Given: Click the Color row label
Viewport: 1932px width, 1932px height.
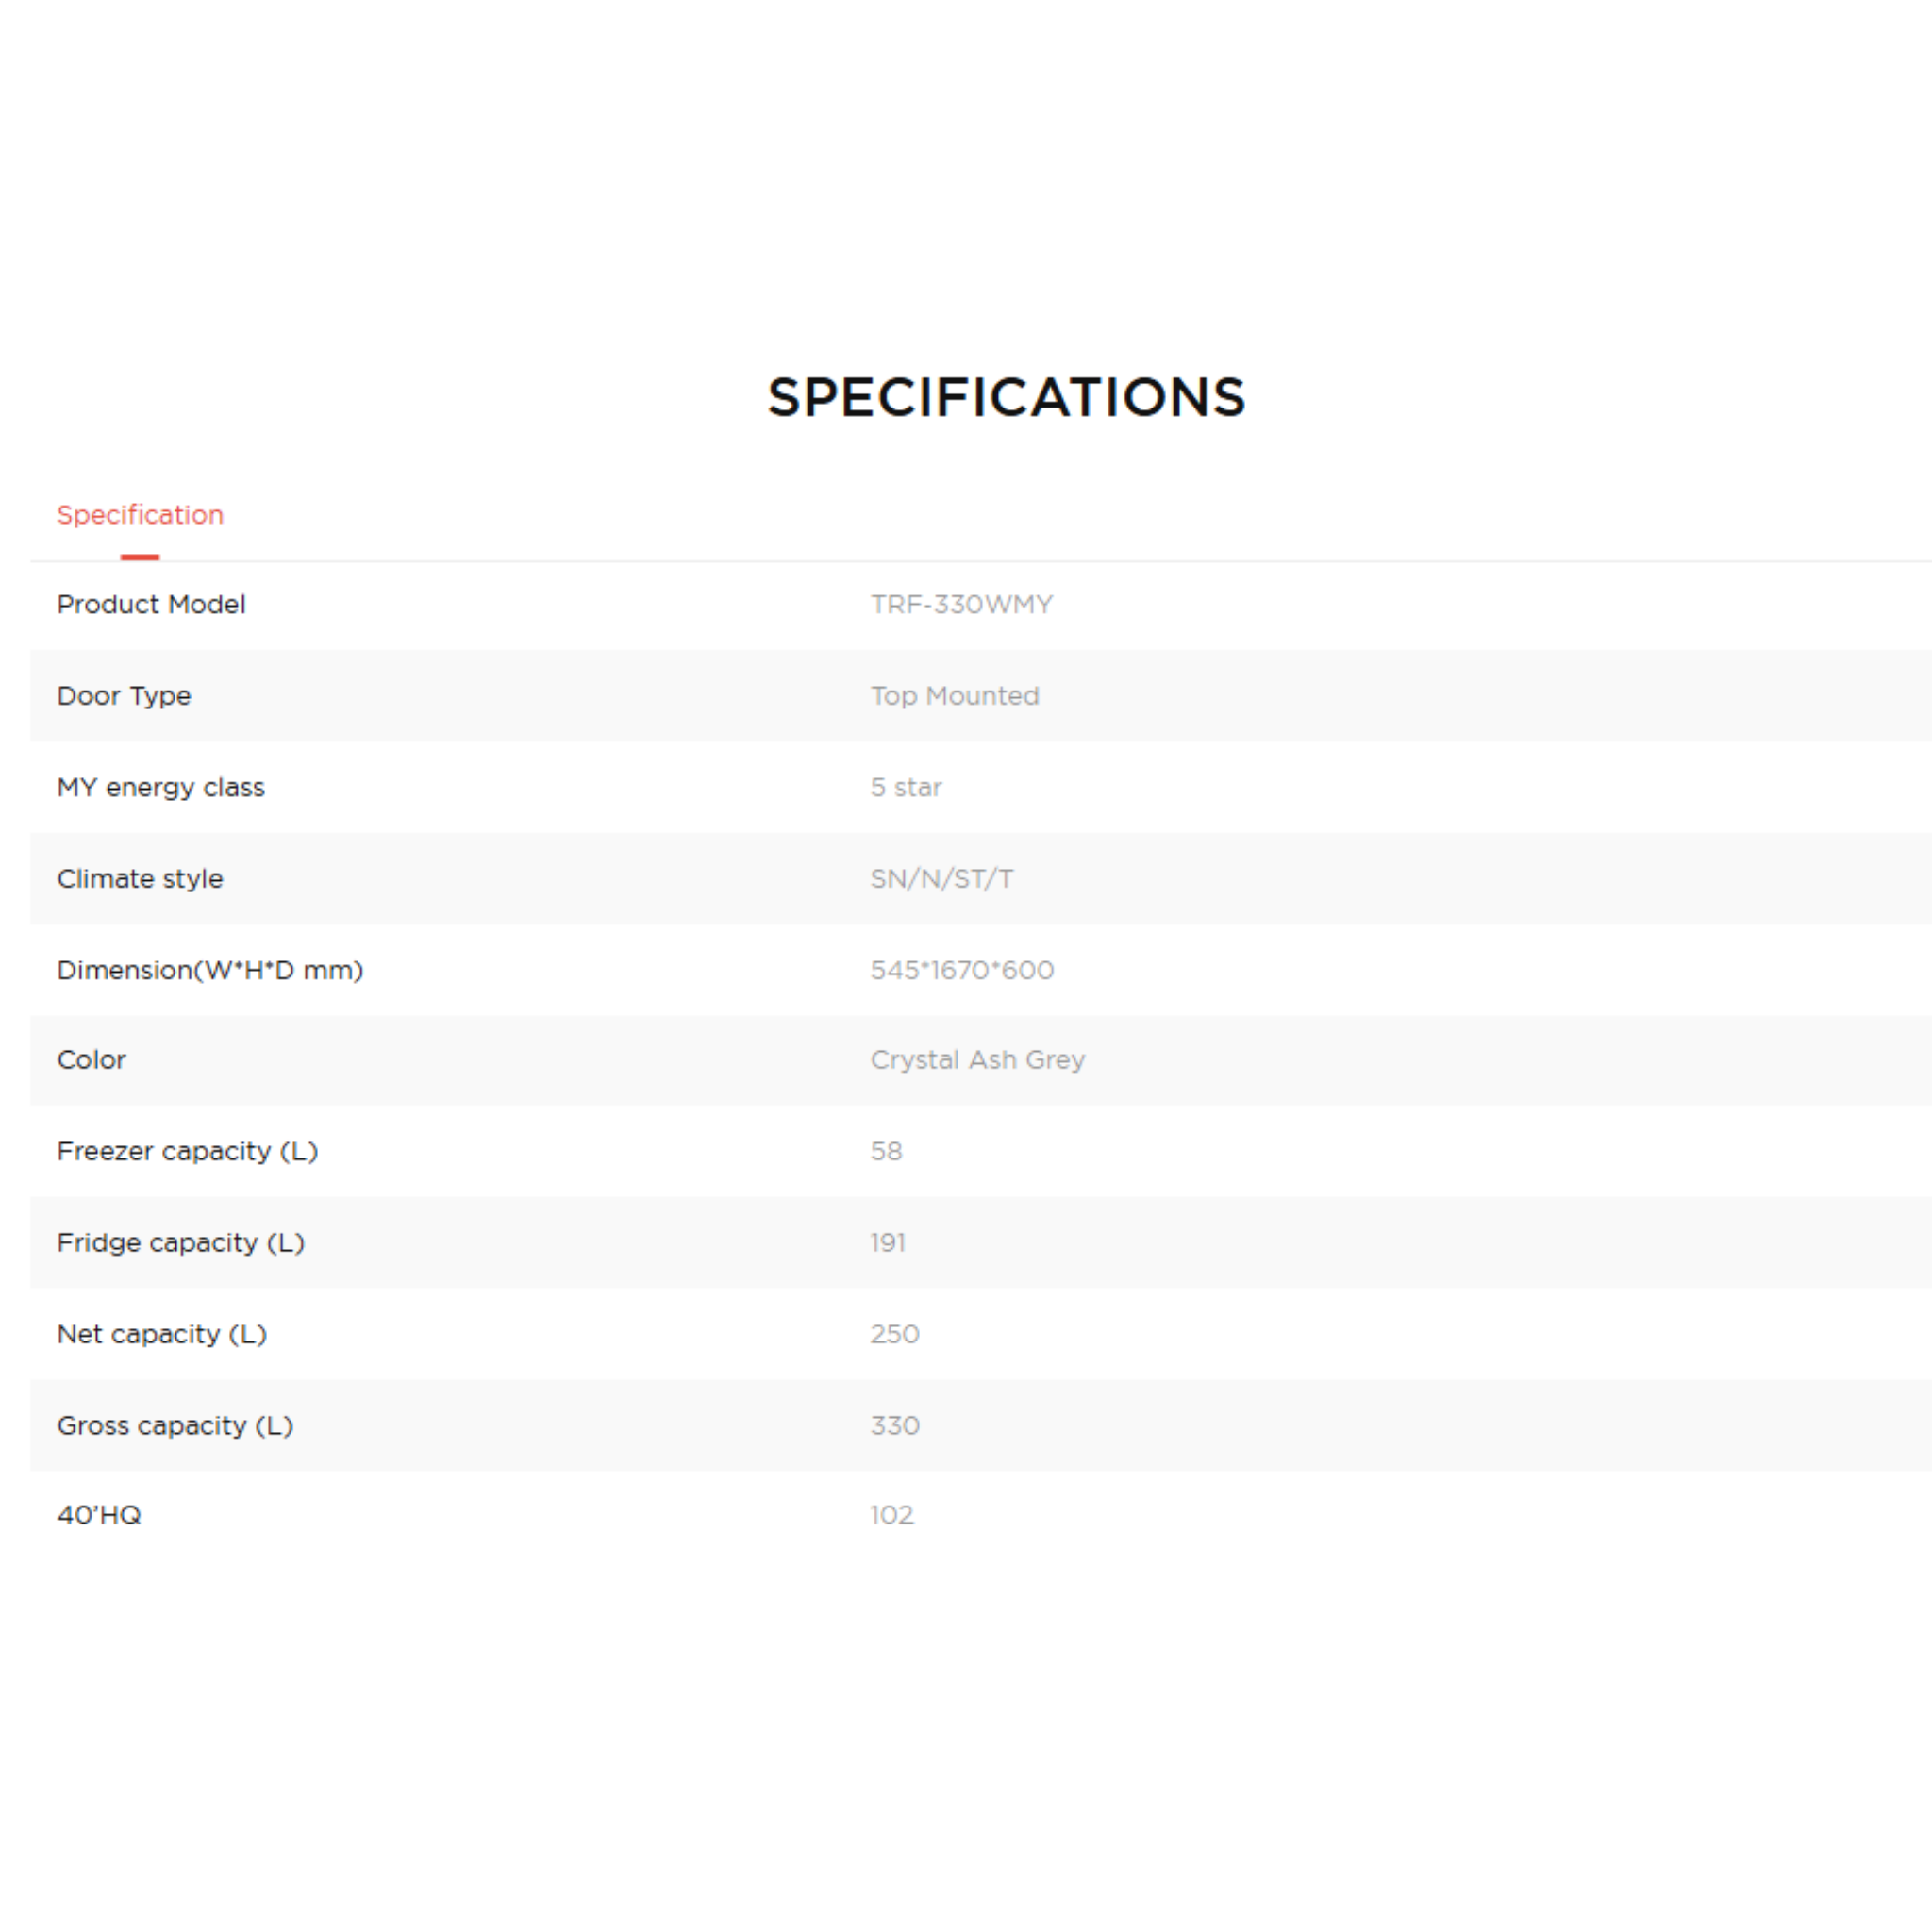Looking at the screenshot, I should 91,1060.
